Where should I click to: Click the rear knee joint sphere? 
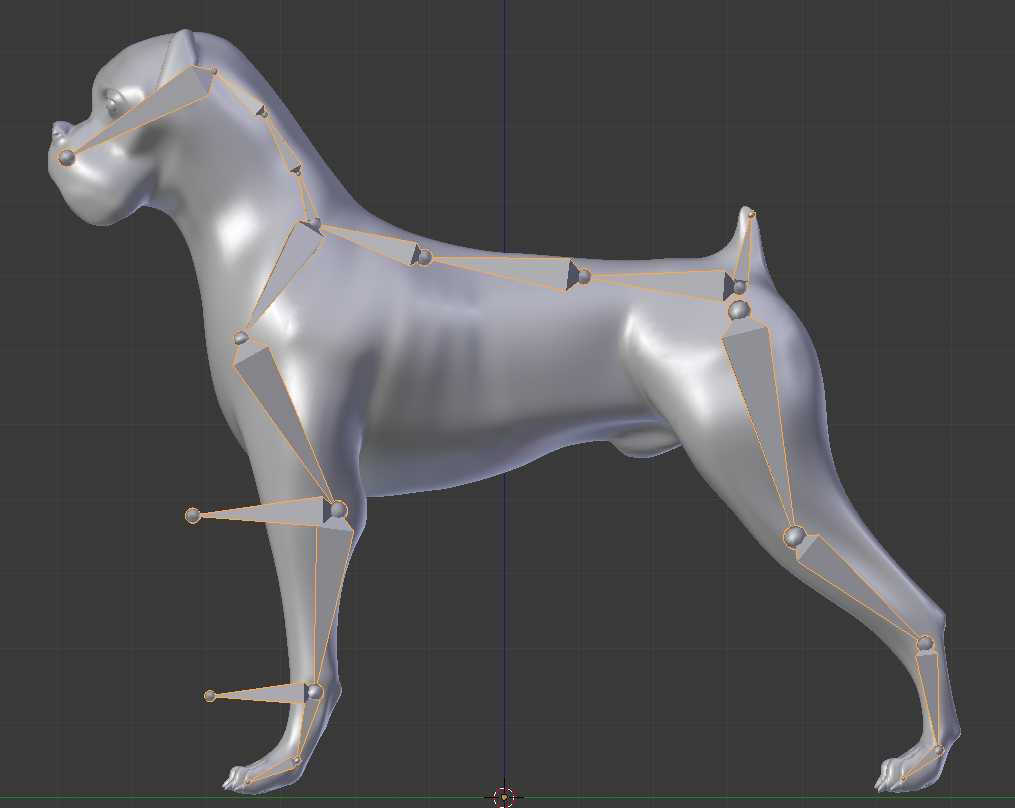click(795, 535)
